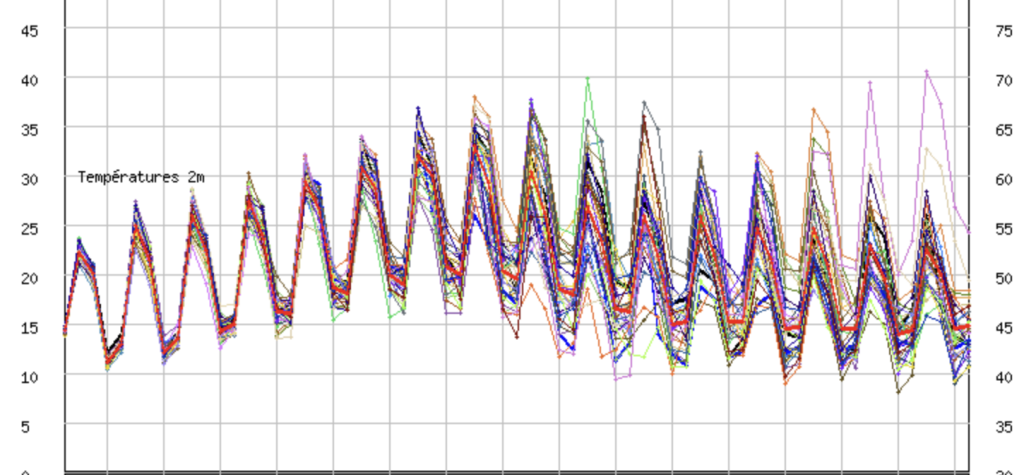Select the 25 axis tick label

[30, 229]
